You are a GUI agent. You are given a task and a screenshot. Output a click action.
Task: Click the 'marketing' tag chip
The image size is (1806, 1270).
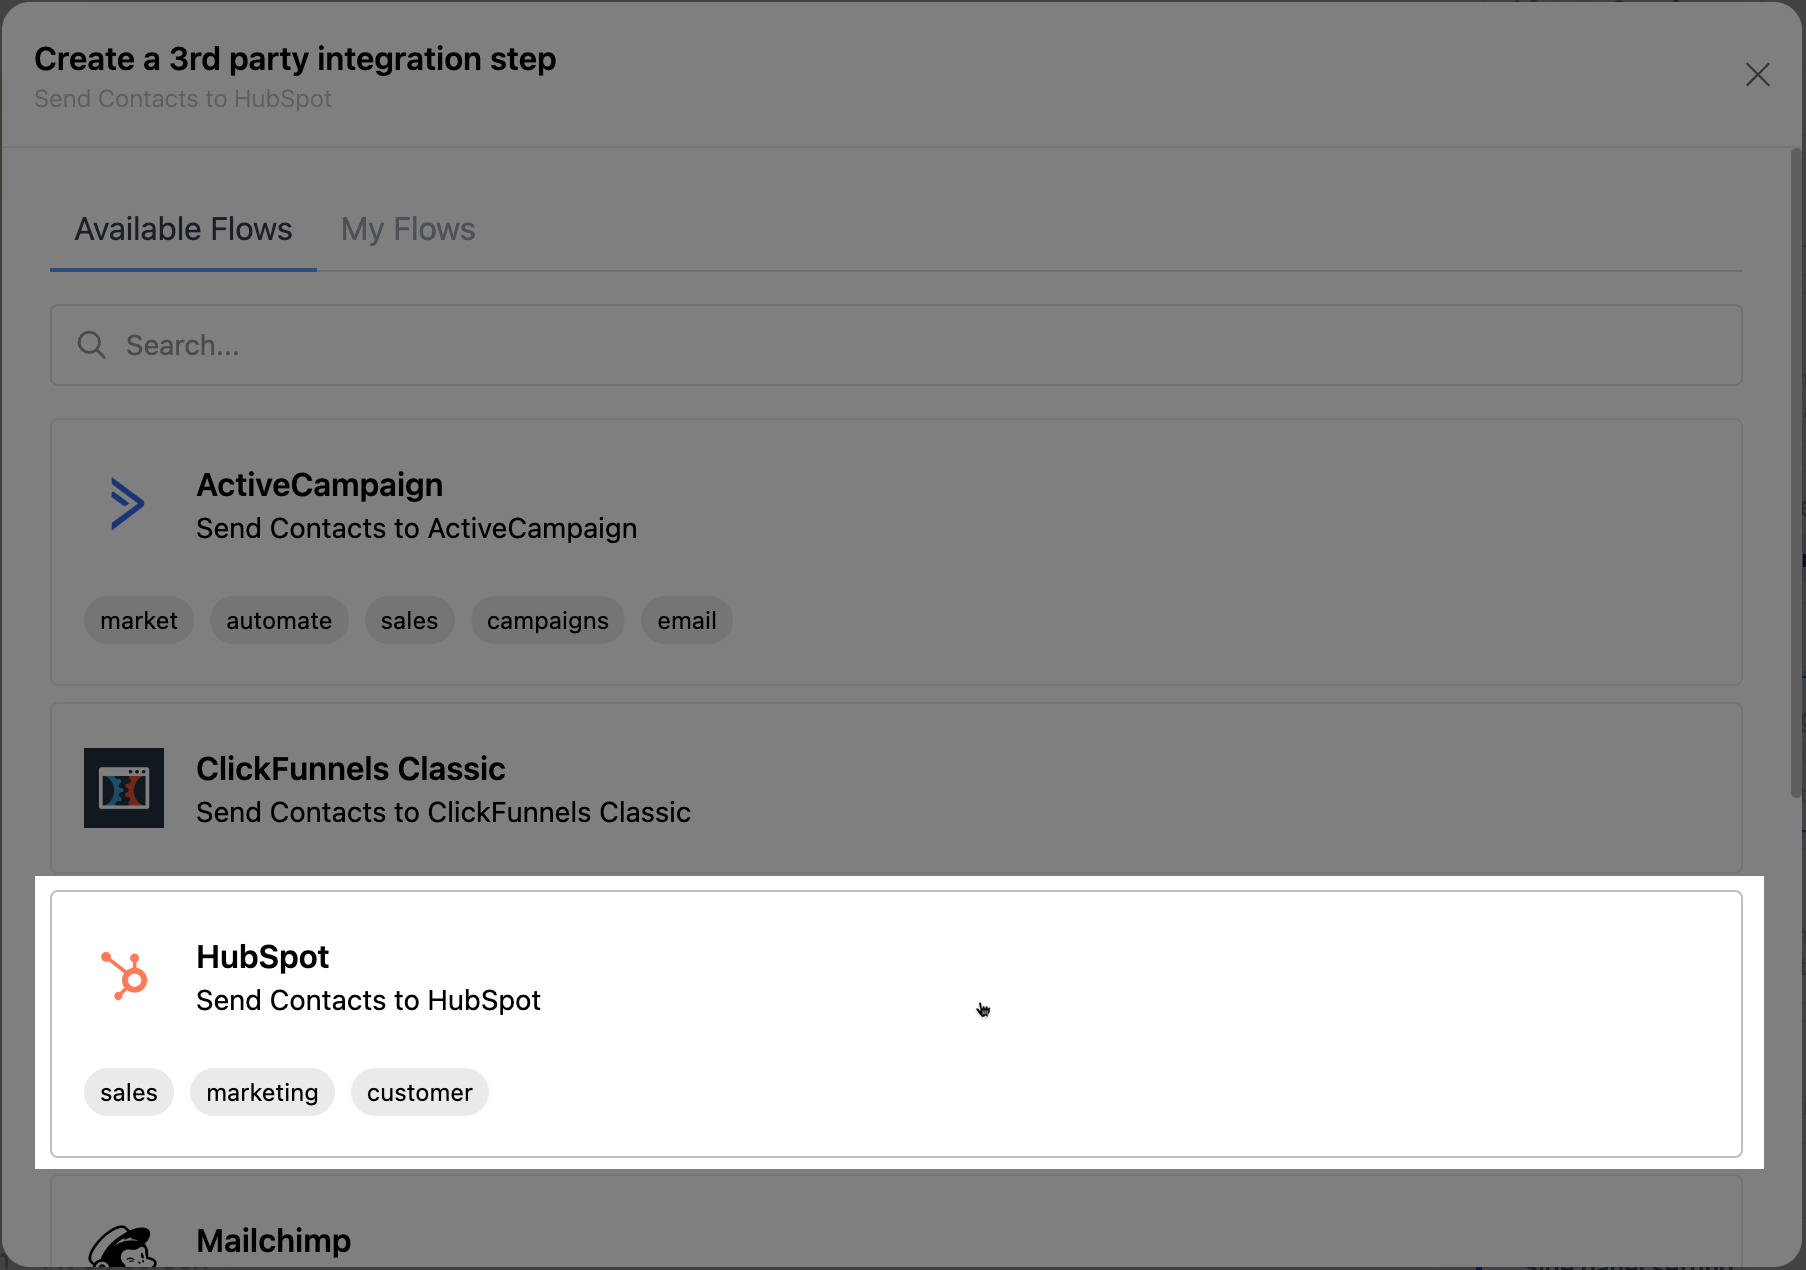pyautogui.click(x=263, y=1093)
